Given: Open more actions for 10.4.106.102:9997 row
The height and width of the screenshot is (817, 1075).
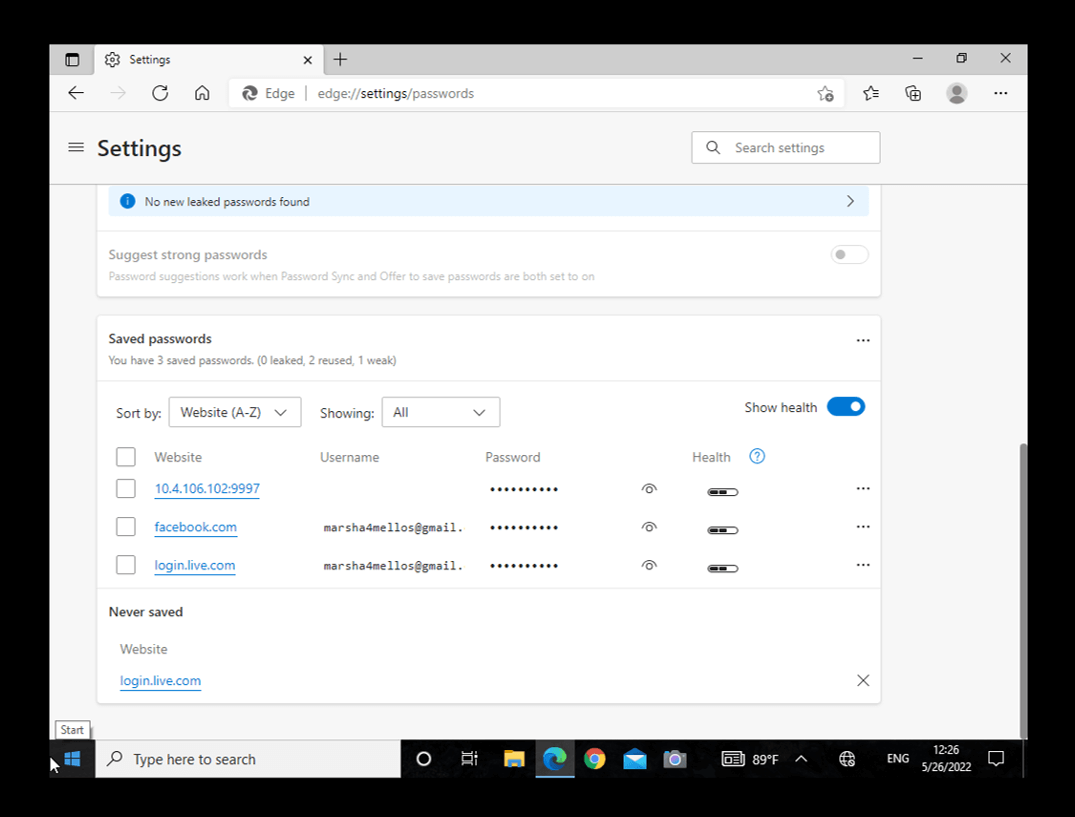Looking at the screenshot, I should pos(863,489).
